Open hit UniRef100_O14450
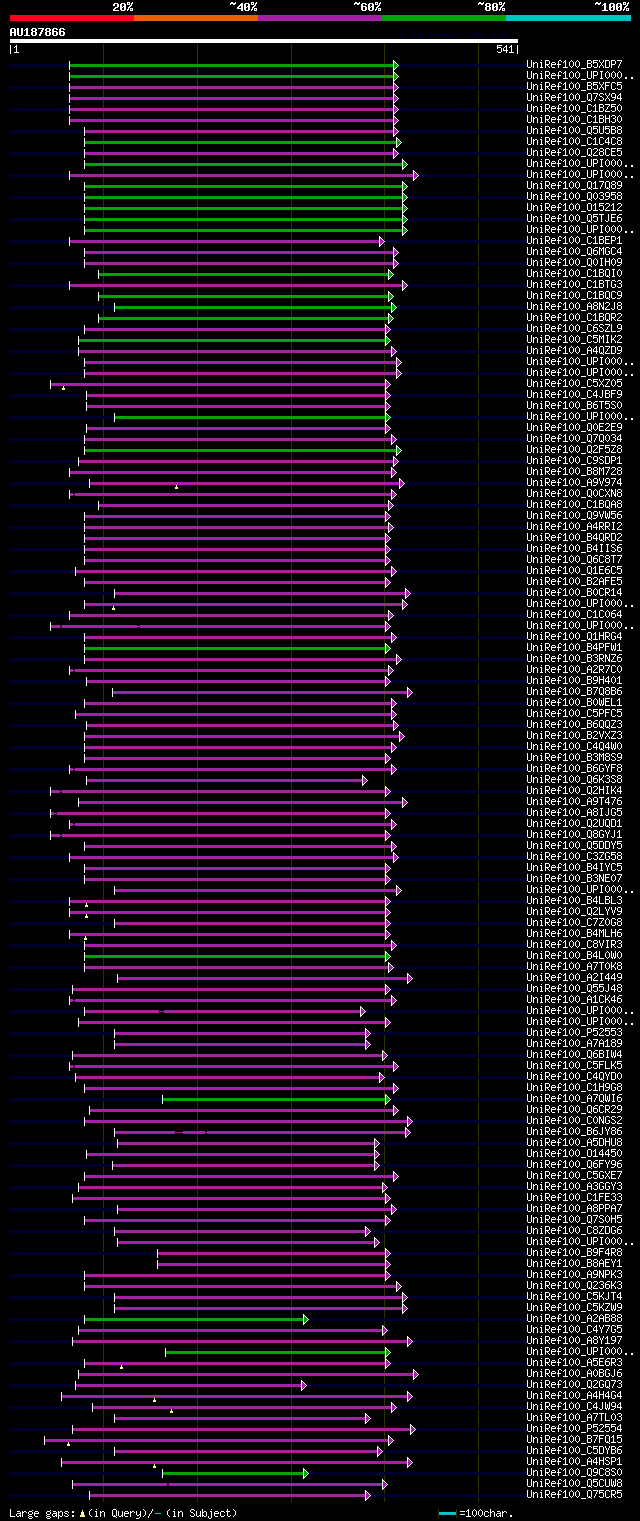 574,1154
